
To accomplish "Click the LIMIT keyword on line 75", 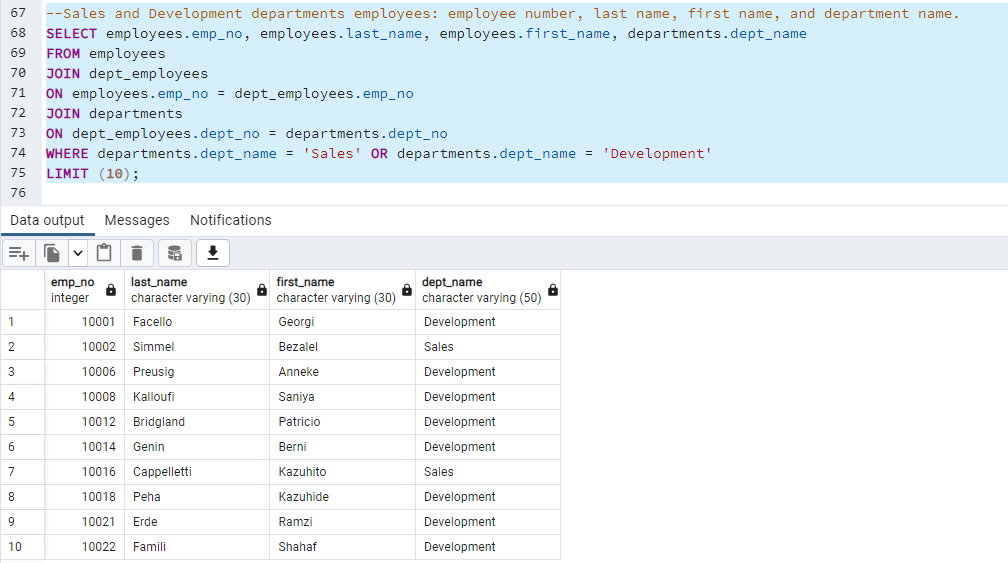I will [67, 174].
